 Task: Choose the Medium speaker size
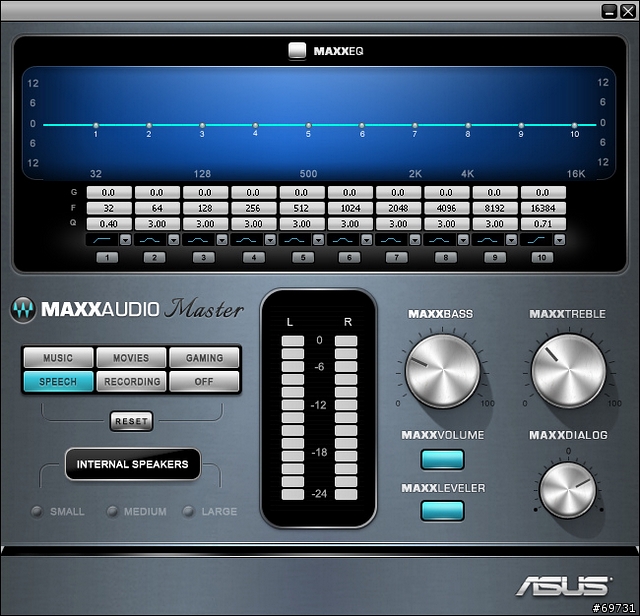(112, 511)
